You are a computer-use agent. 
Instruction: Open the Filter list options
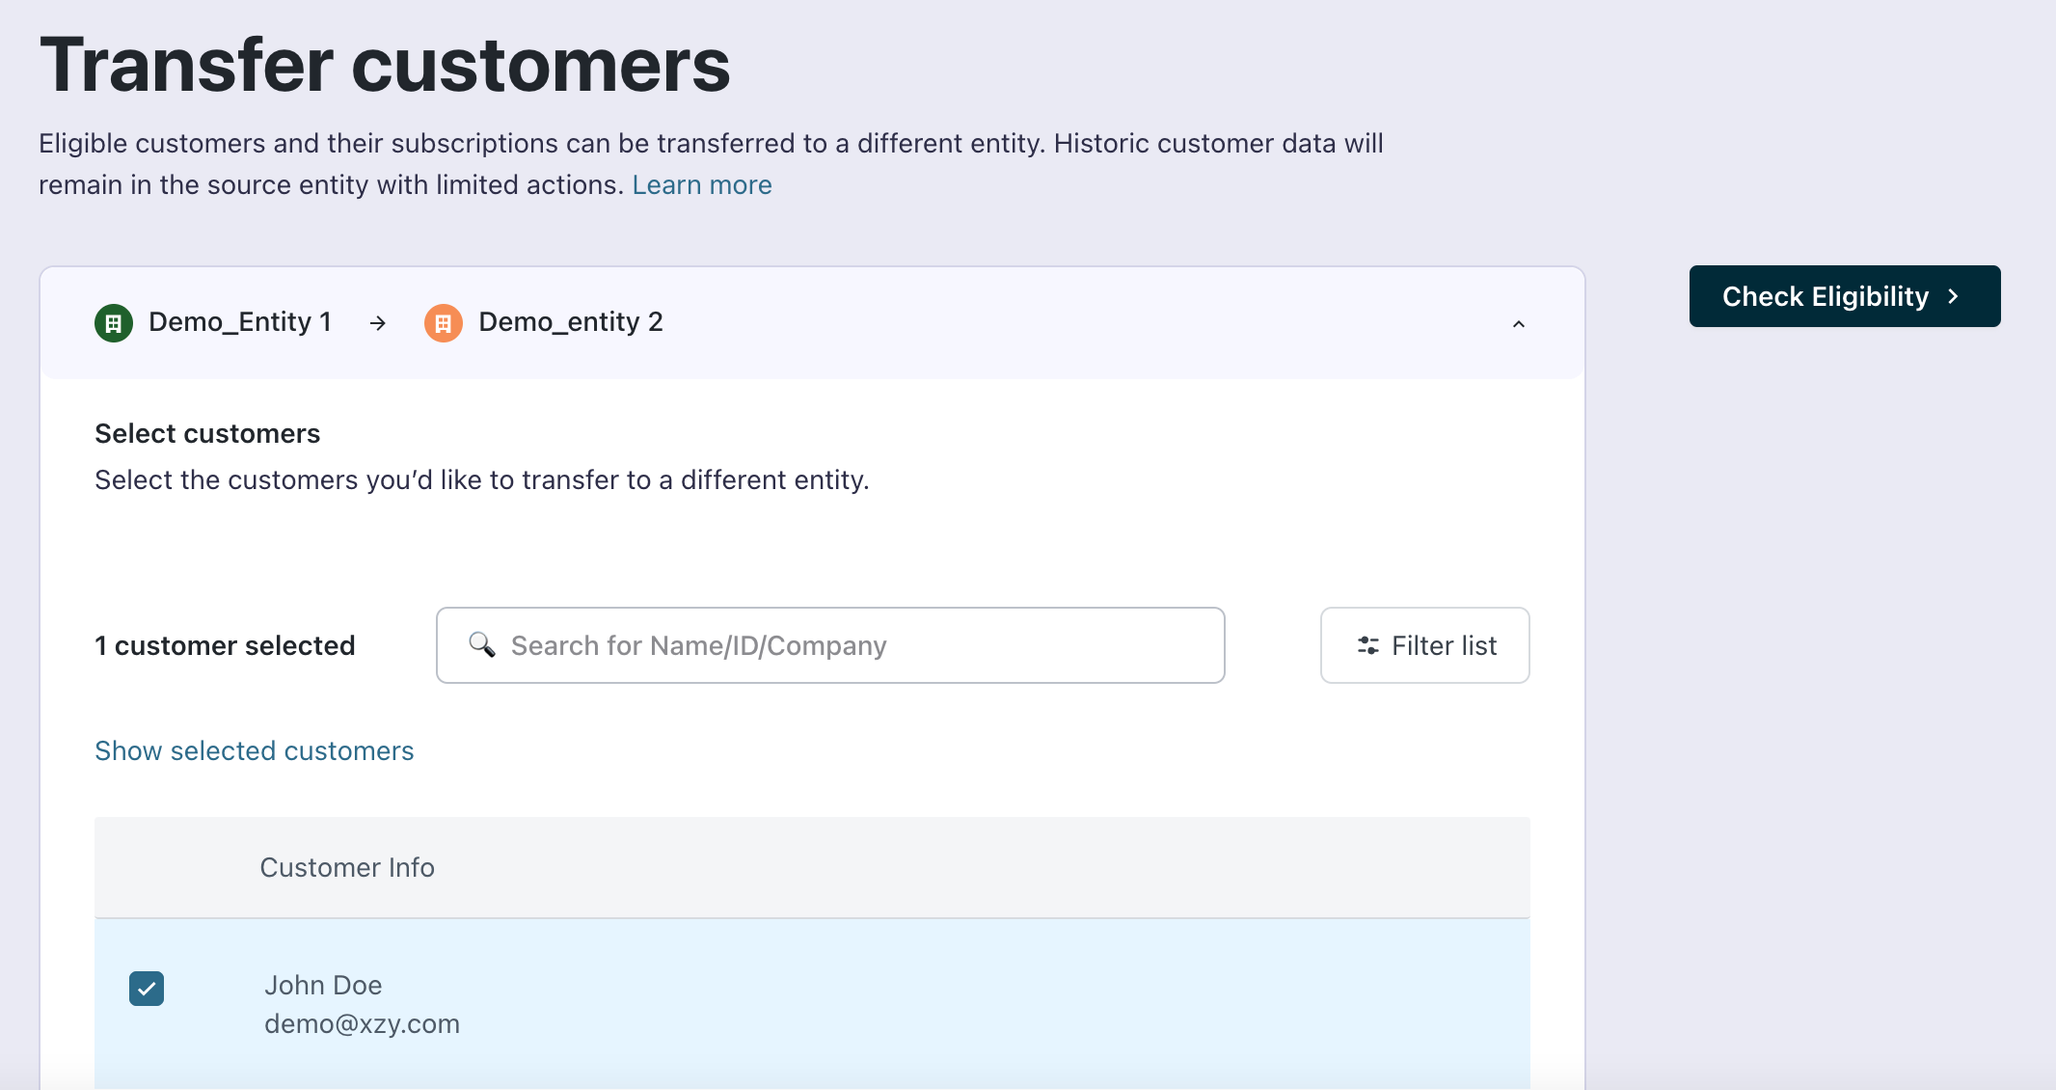(x=1424, y=646)
